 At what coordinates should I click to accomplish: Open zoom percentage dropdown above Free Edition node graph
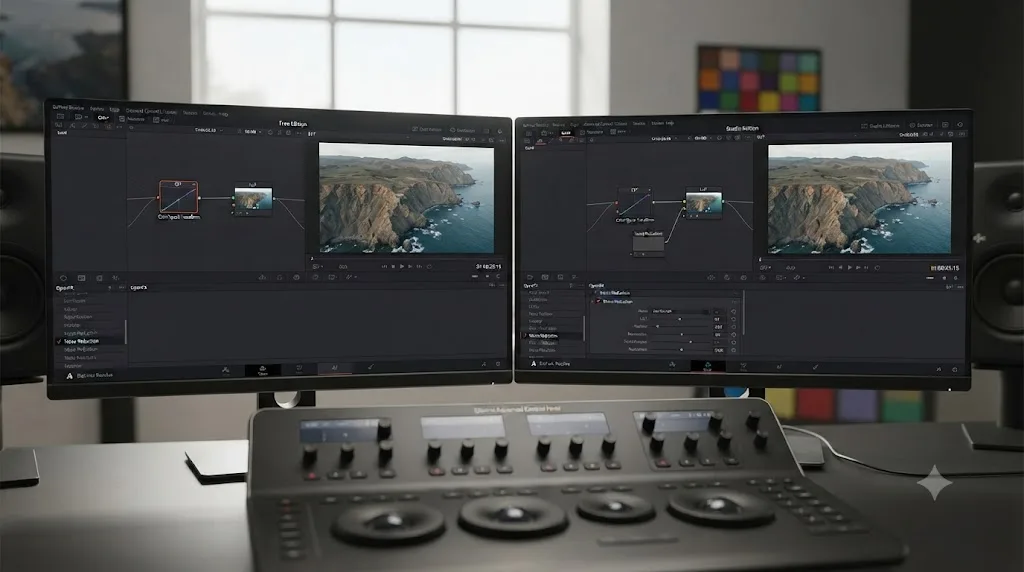[252, 131]
